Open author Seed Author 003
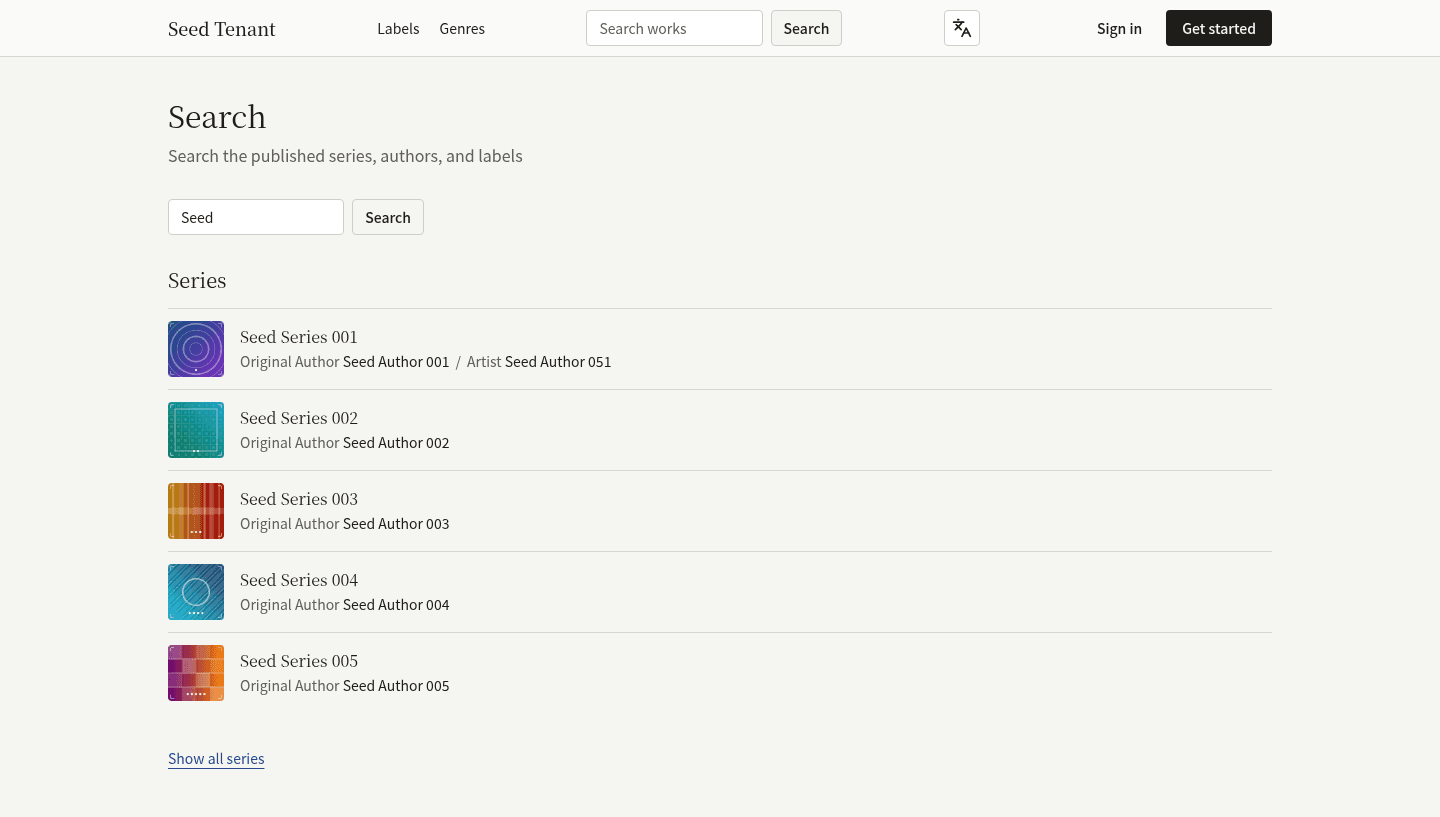 click(396, 524)
